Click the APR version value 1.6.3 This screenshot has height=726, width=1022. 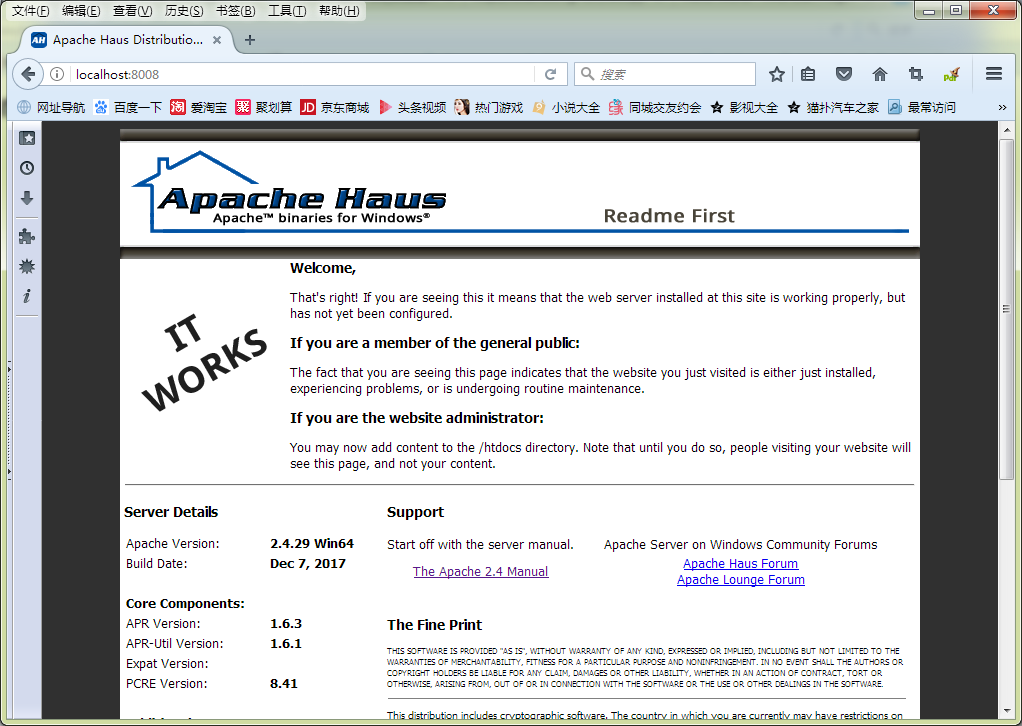(285, 624)
